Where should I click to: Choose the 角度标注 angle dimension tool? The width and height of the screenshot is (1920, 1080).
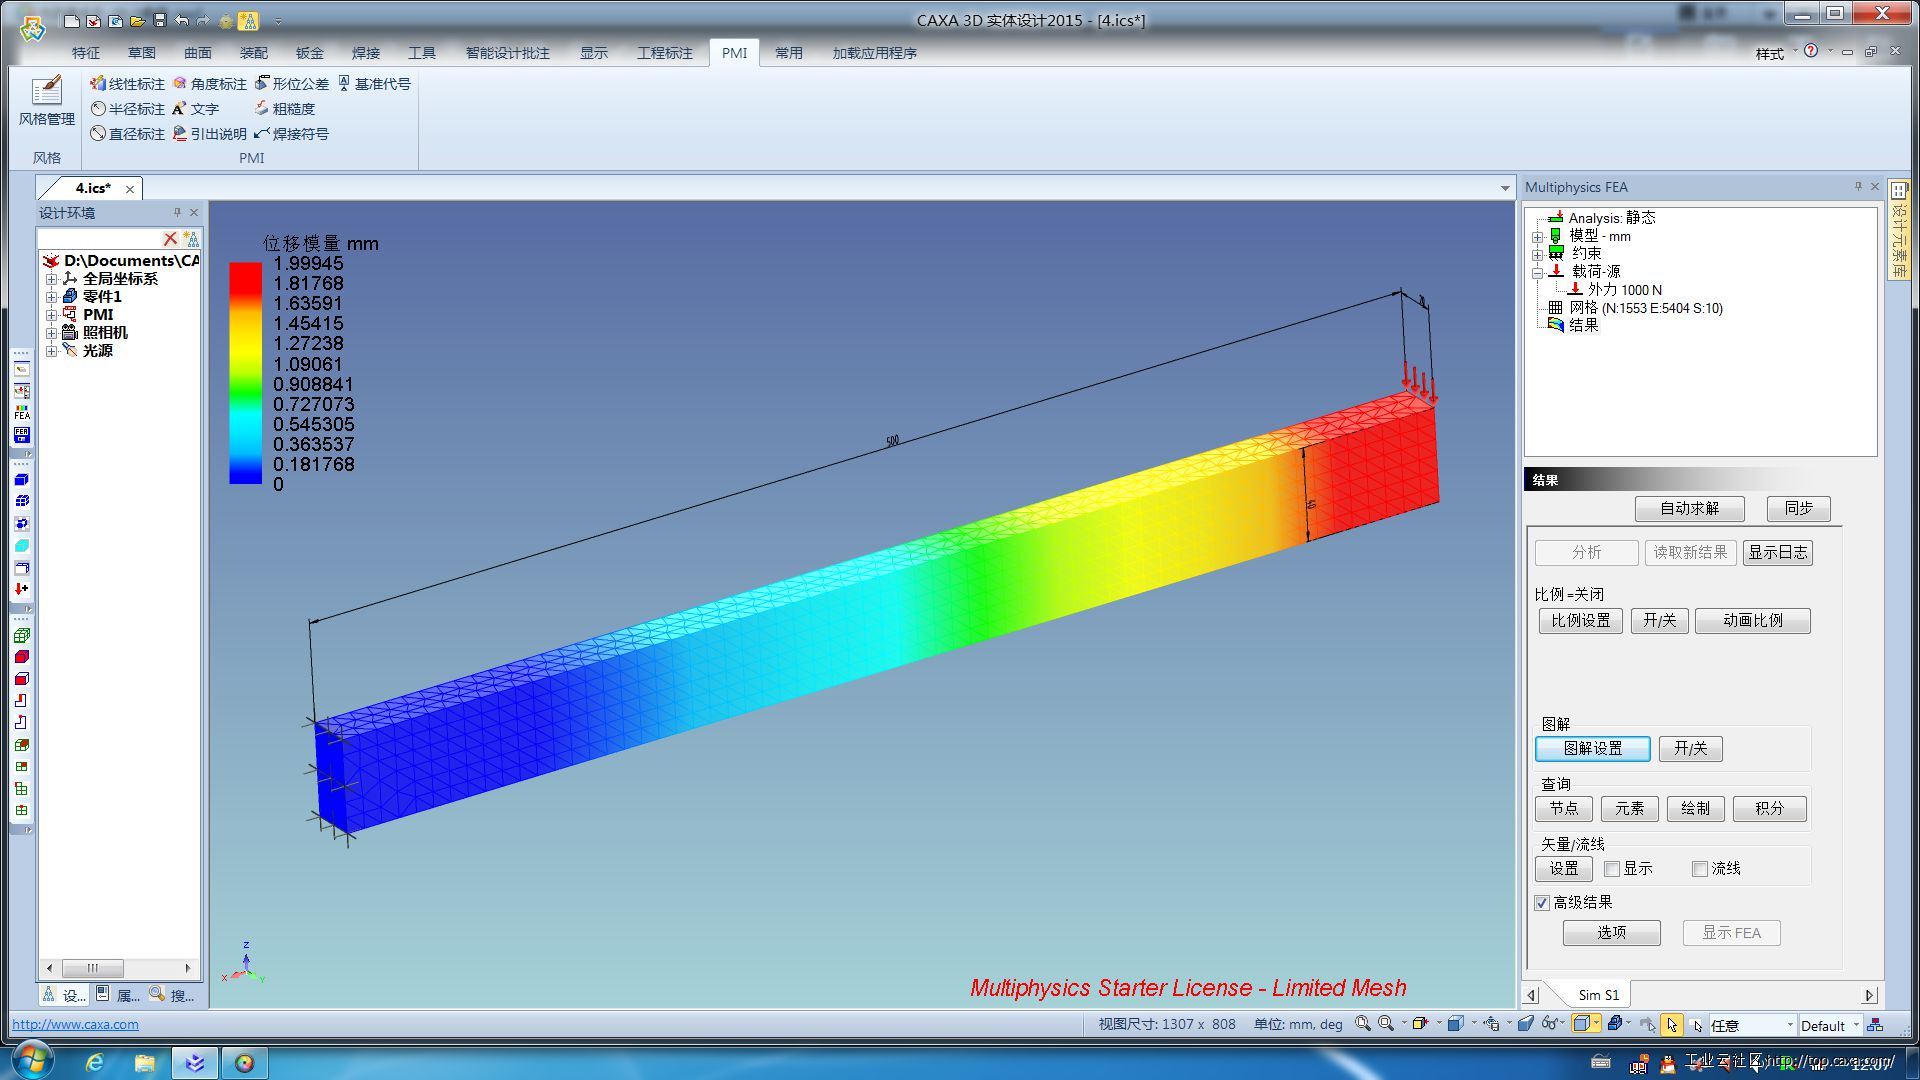[x=209, y=84]
